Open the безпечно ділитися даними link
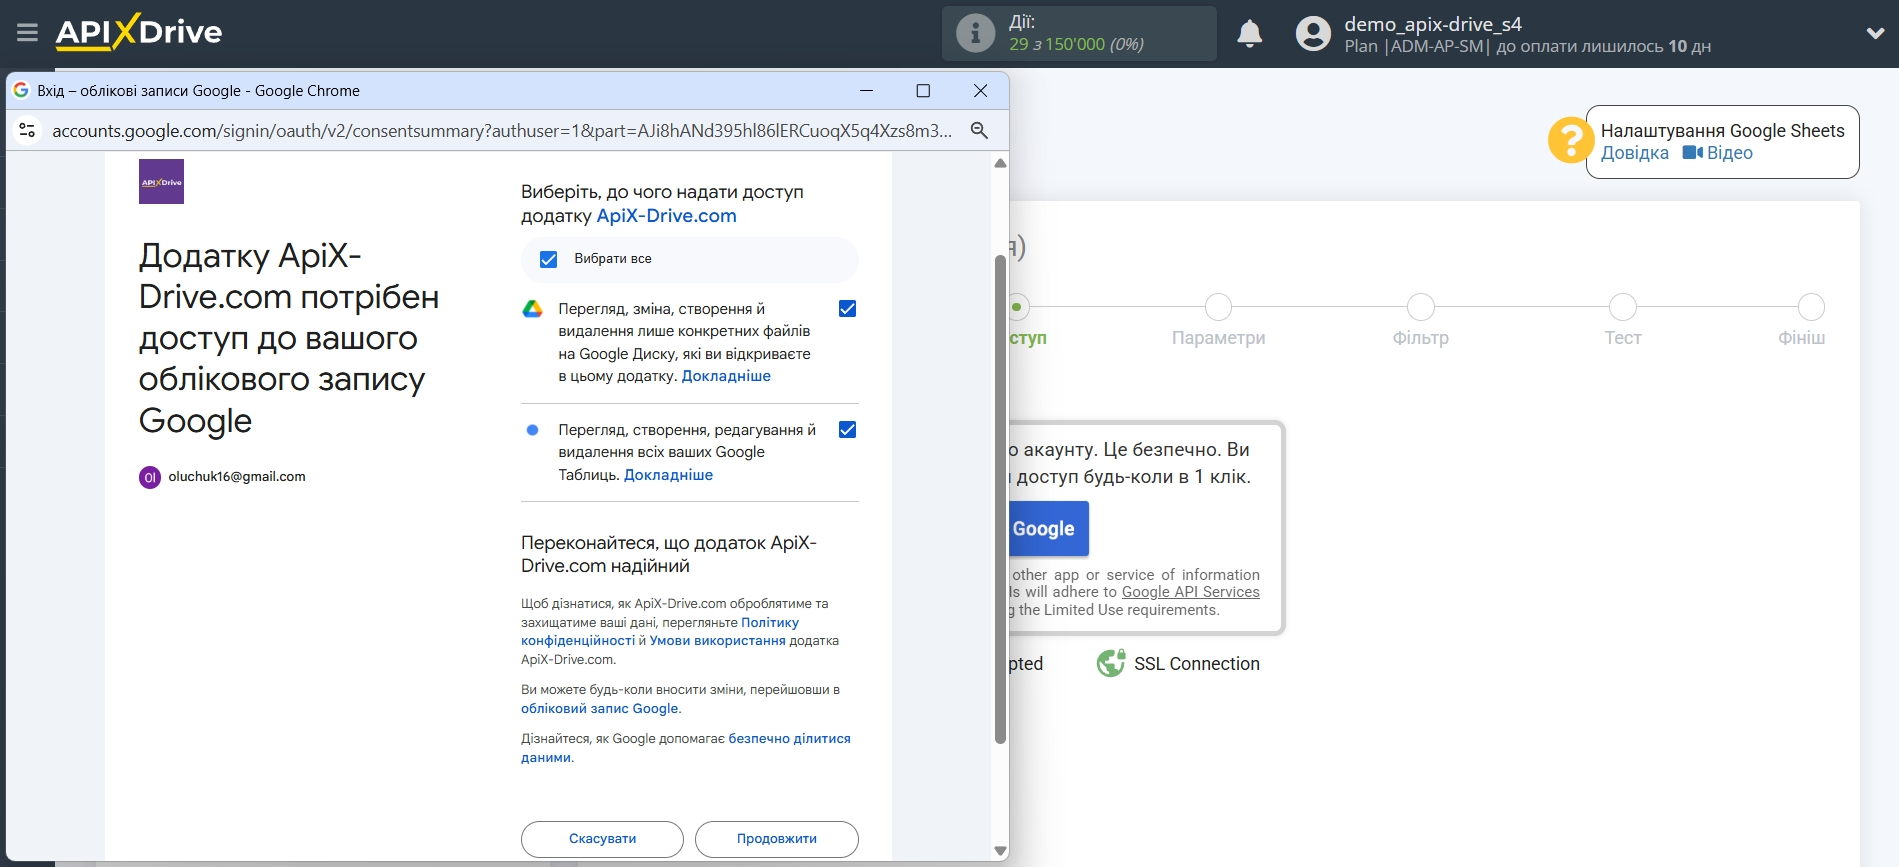 point(686,748)
